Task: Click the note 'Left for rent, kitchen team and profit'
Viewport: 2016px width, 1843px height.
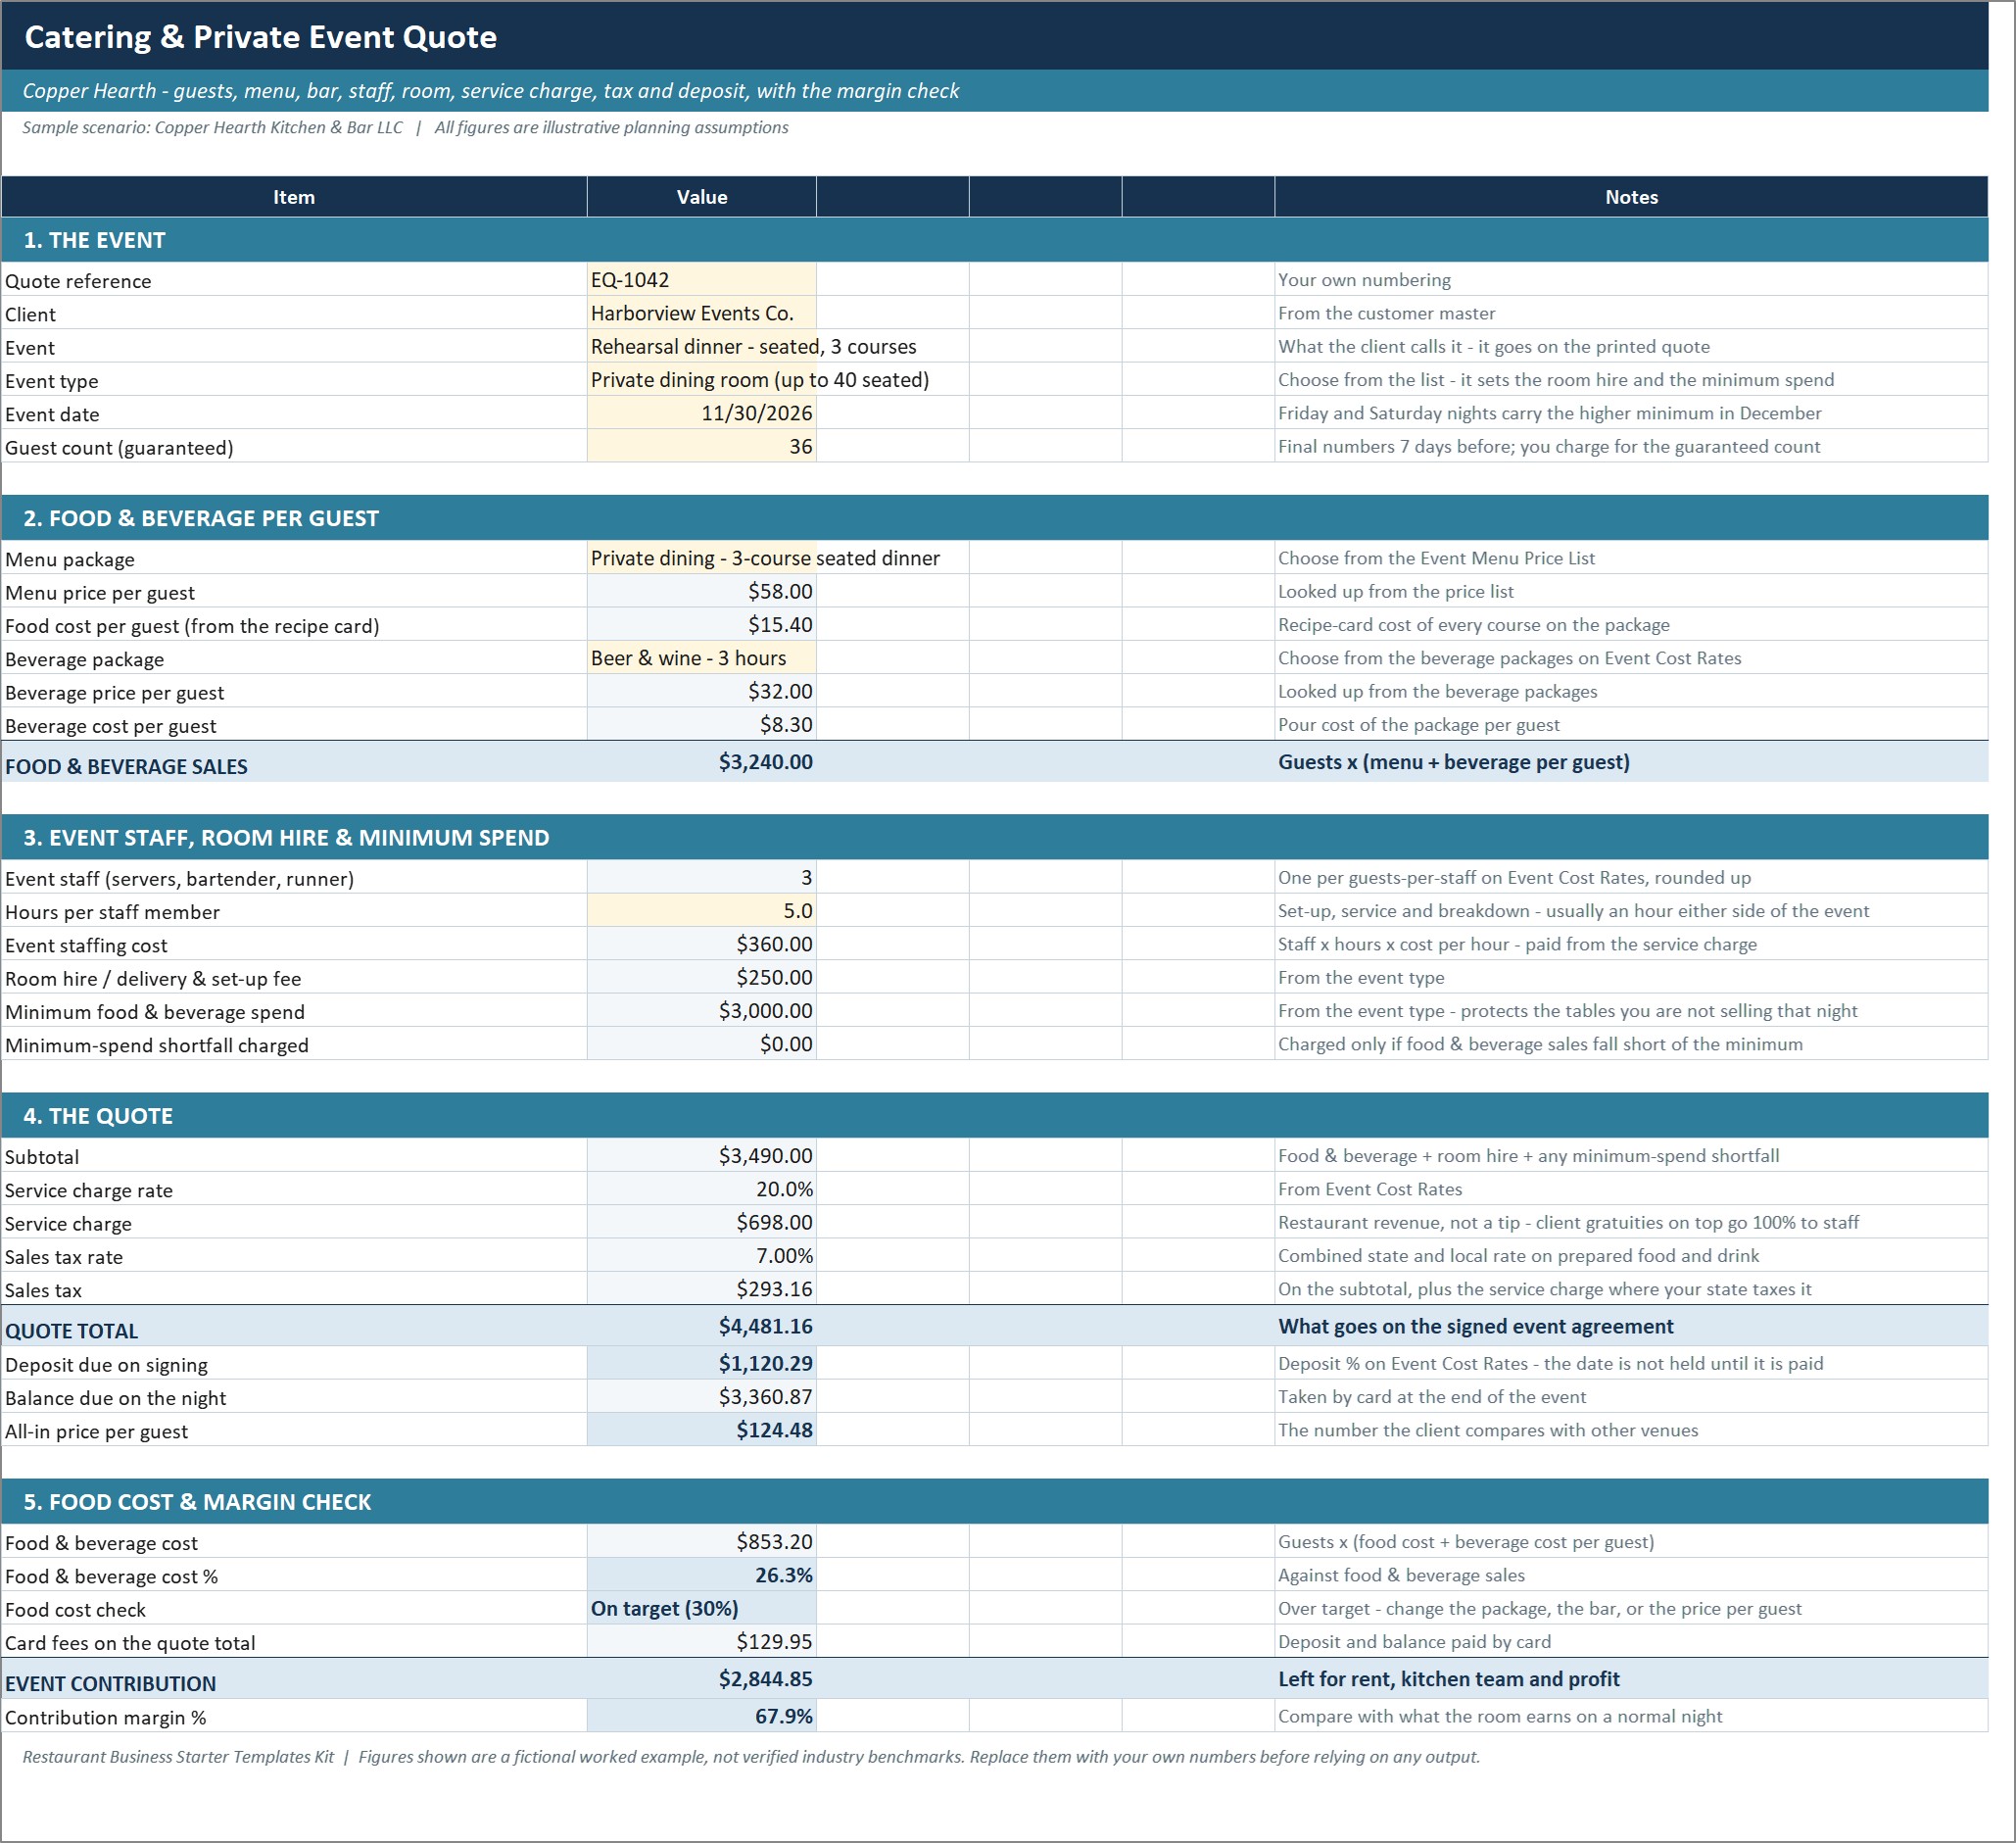Action: pyautogui.click(x=1448, y=1680)
